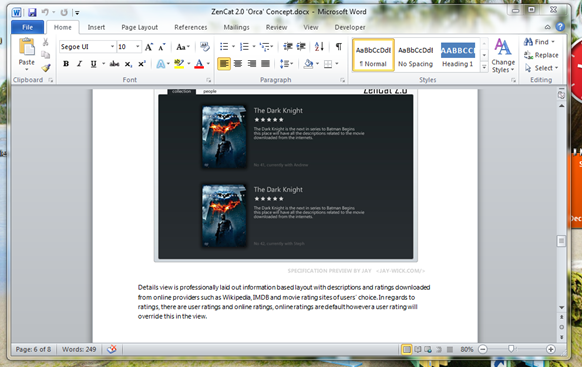Click the zoom in plus button

551,349
